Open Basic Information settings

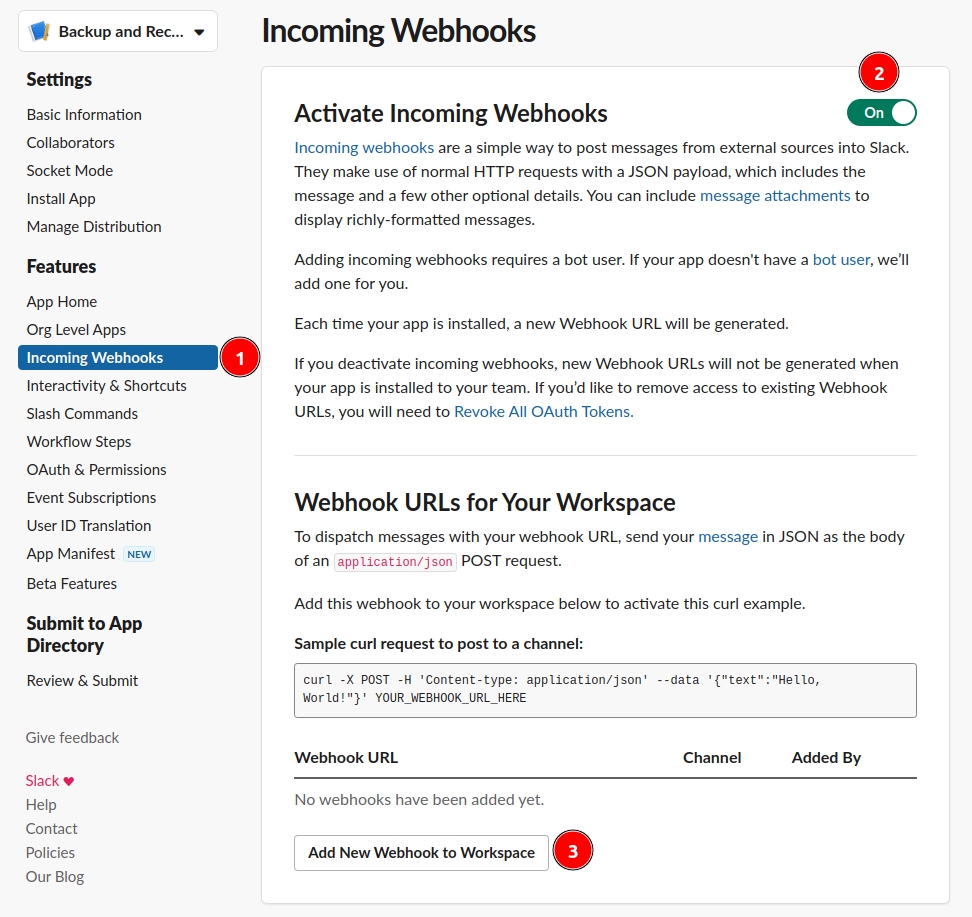(x=84, y=114)
